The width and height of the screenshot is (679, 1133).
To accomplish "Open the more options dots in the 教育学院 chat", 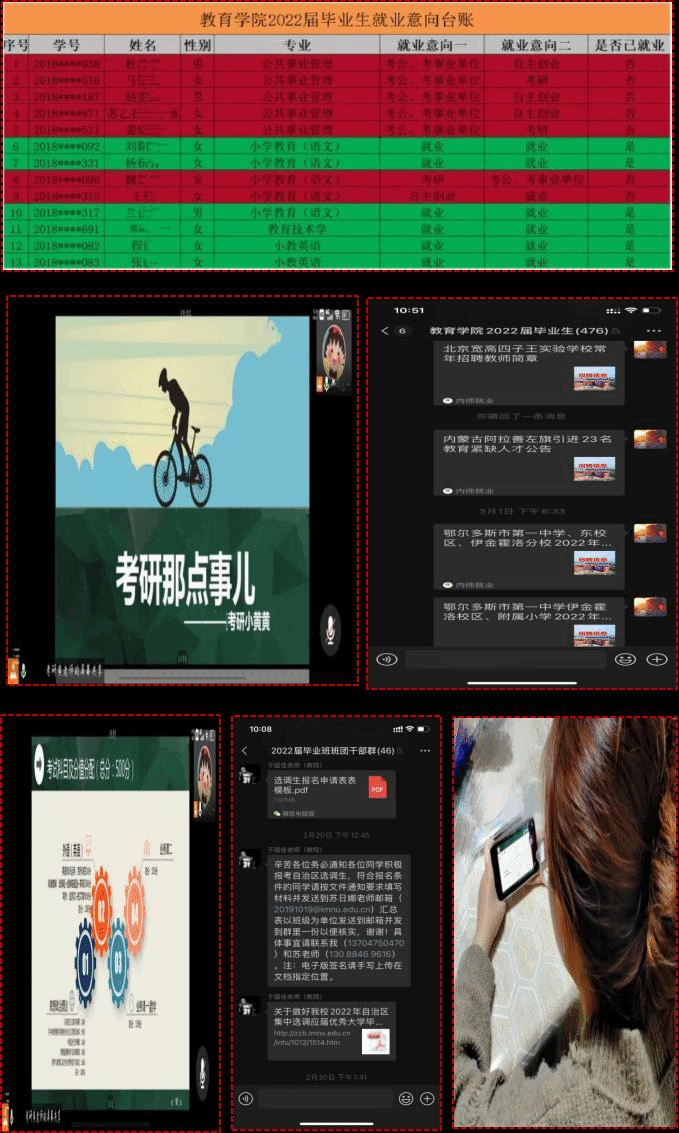I will pyautogui.click(x=654, y=330).
